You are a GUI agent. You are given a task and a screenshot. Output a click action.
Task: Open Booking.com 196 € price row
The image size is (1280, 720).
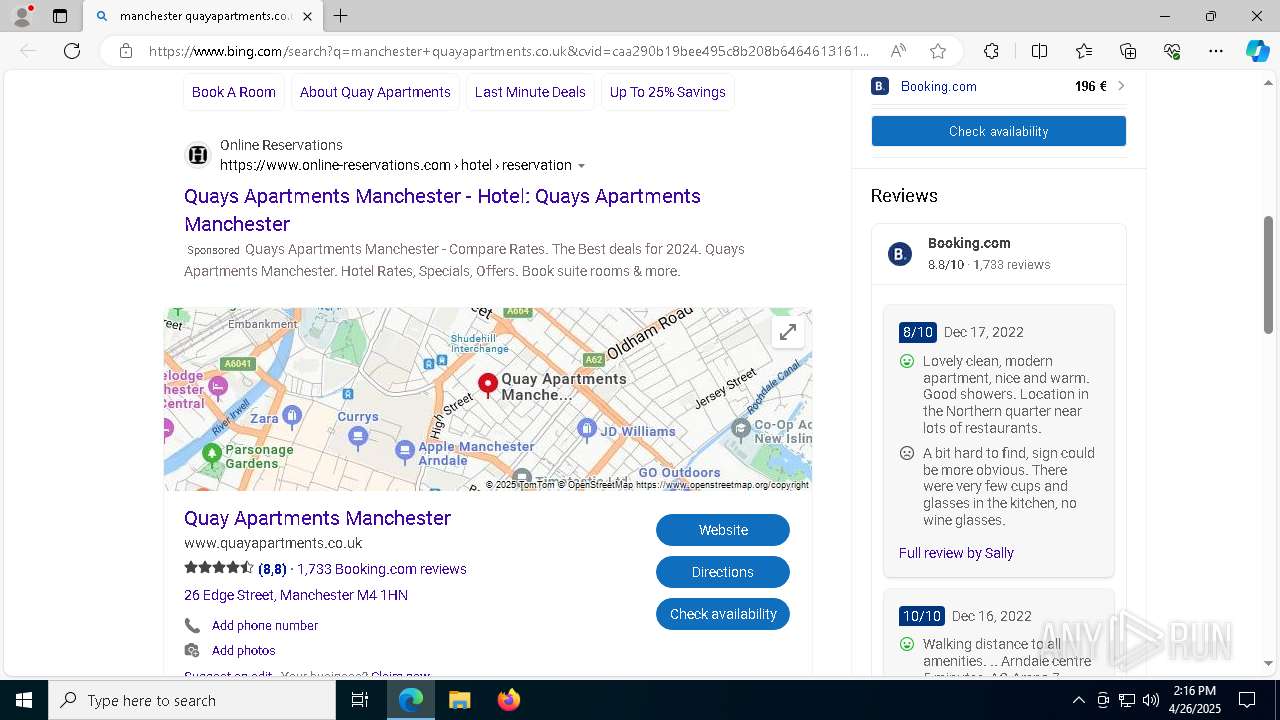point(998,86)
